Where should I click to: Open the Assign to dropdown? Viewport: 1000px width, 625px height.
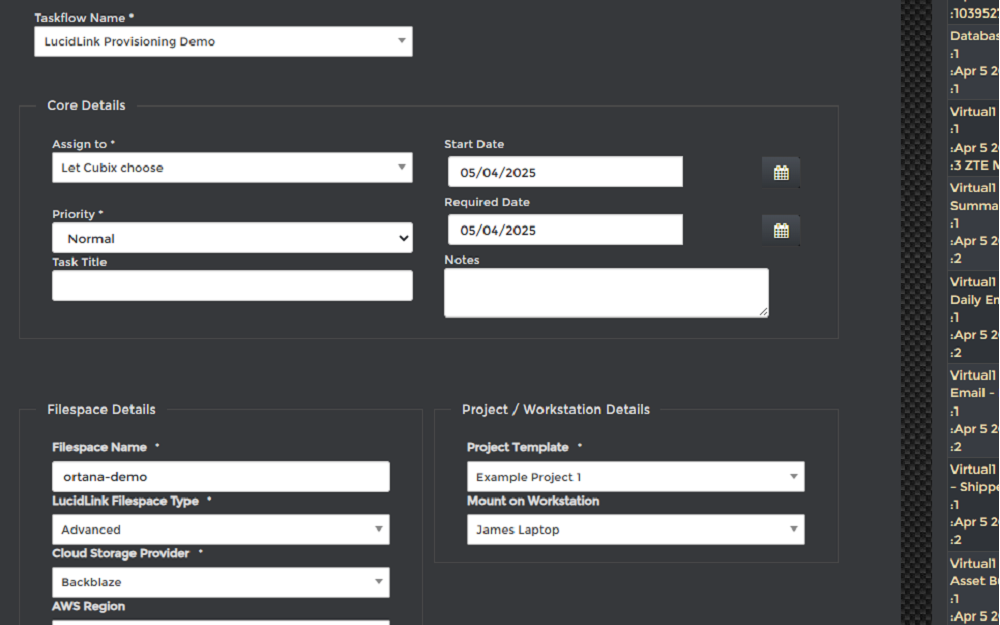click(x=232, y=168)
